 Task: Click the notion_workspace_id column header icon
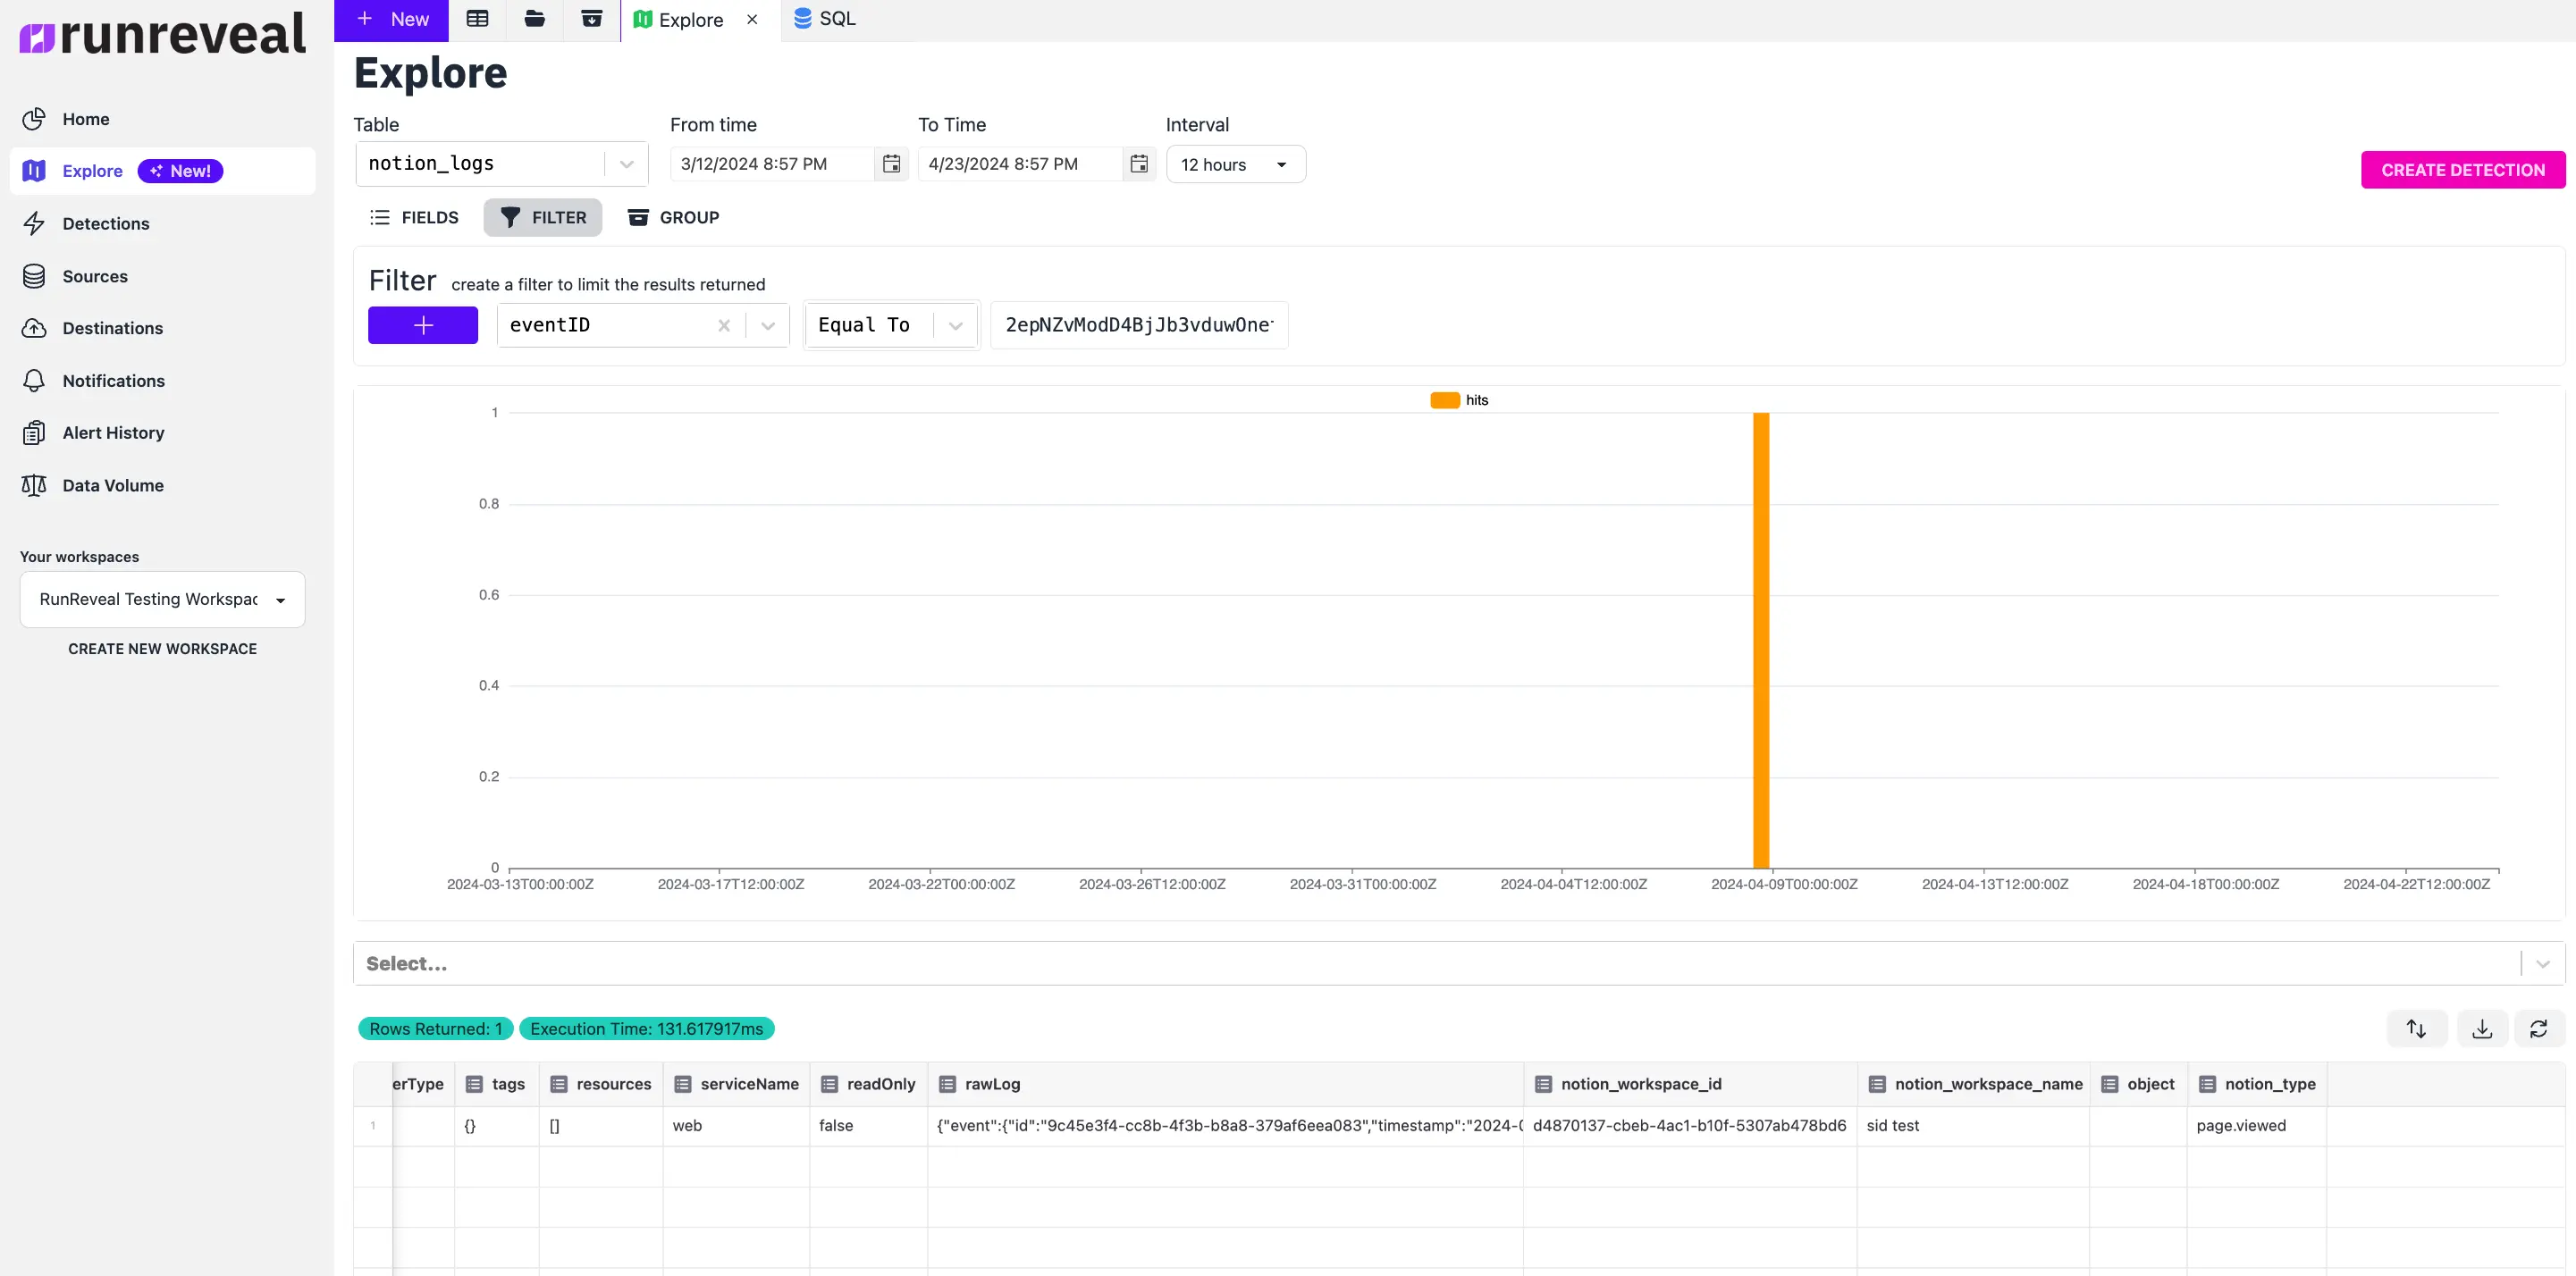coord(1543,1084)
